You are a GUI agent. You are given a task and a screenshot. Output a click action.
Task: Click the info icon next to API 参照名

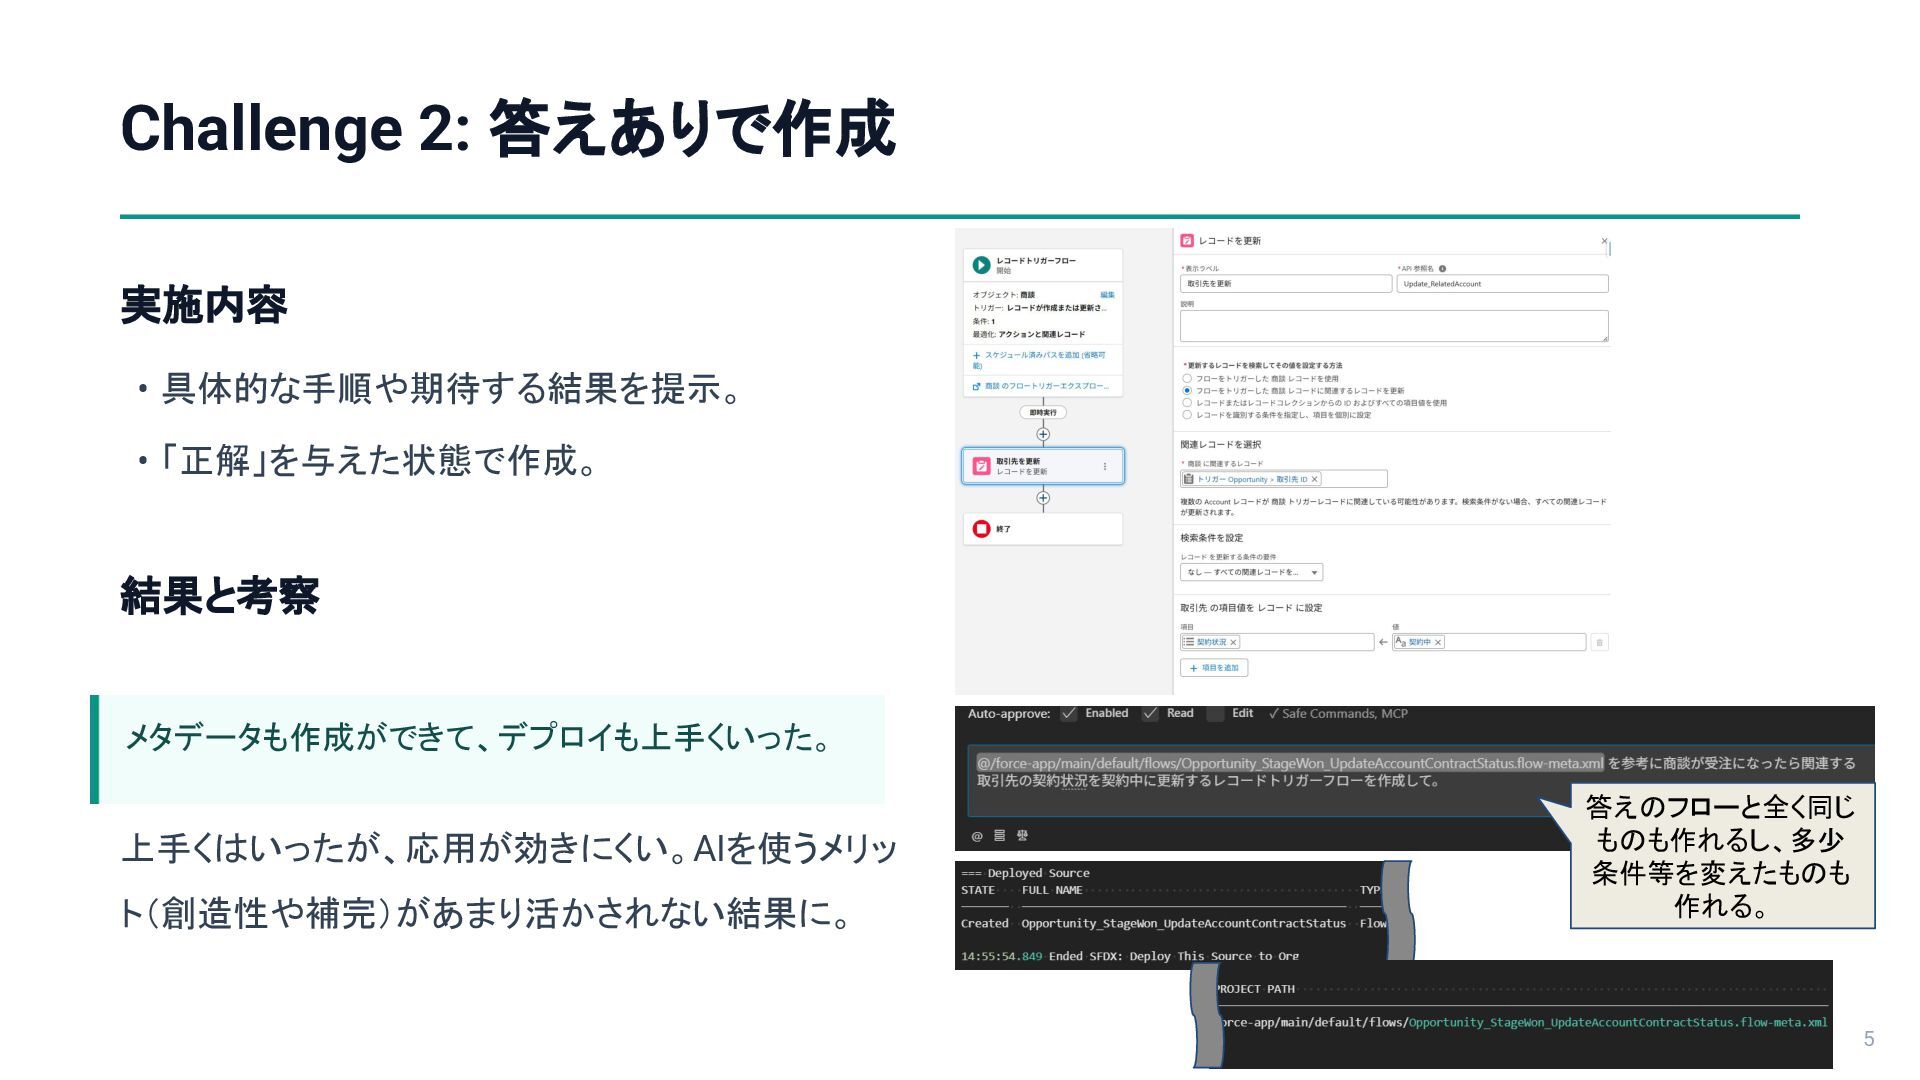[x=1442, y=269]
